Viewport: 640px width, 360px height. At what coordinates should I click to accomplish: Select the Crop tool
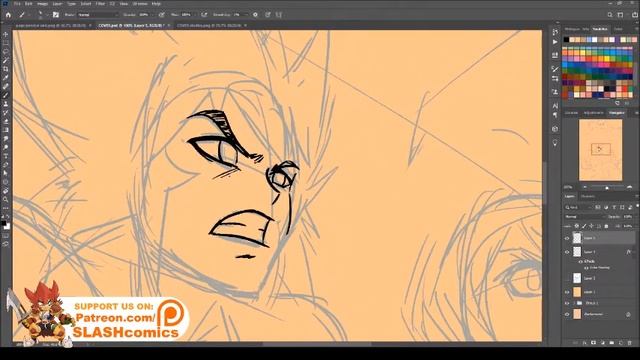(x=5, y=69)
